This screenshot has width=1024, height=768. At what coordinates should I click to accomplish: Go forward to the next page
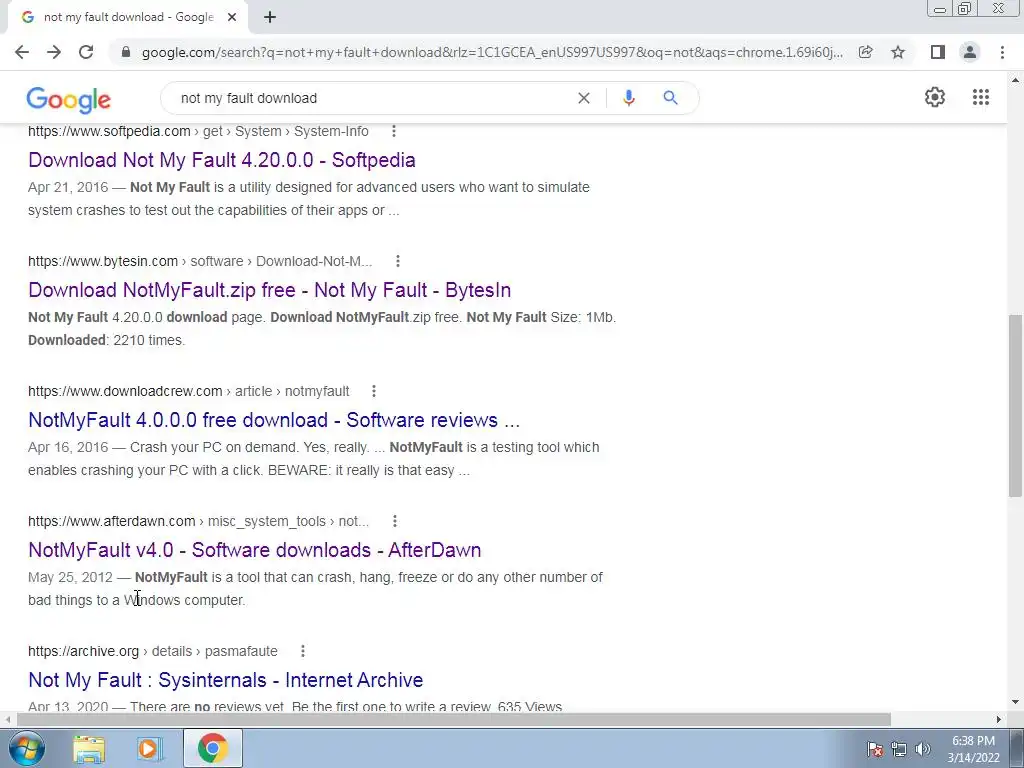tap(54, 52)
